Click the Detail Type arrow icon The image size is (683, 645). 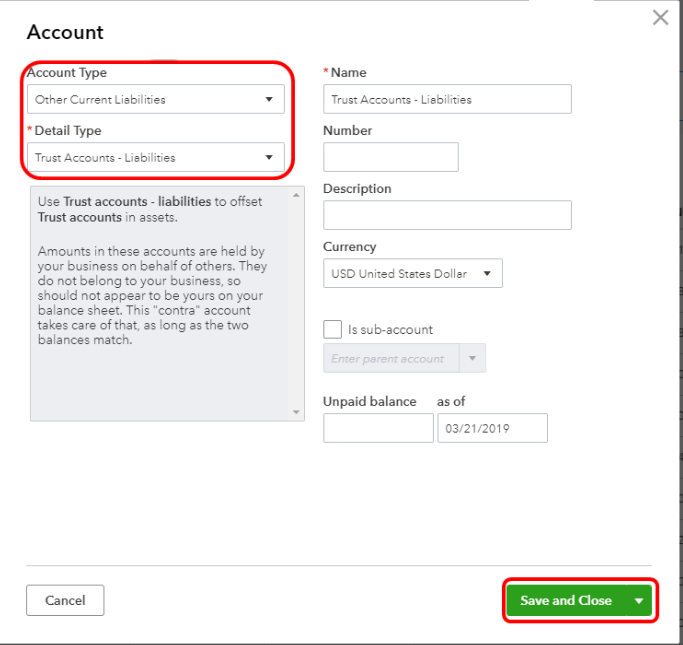pos(268,157)
